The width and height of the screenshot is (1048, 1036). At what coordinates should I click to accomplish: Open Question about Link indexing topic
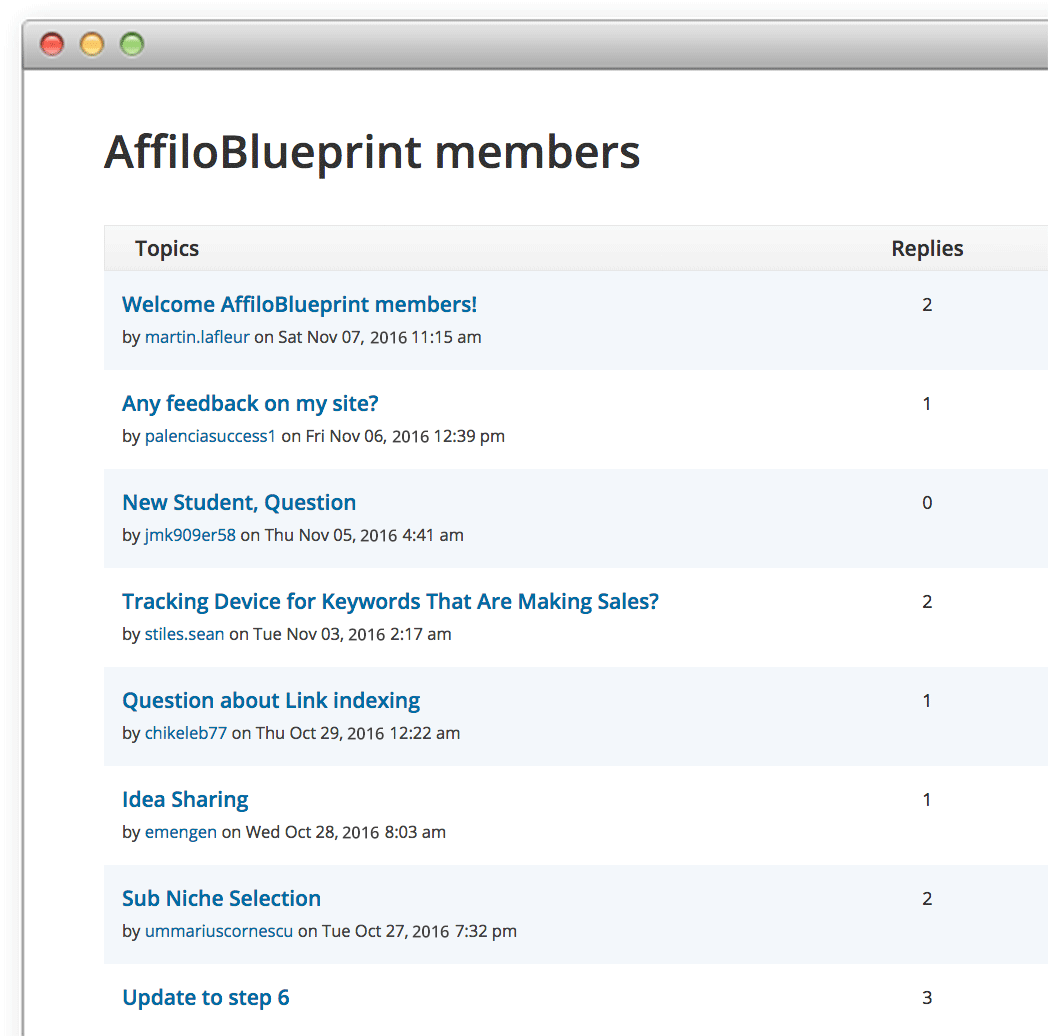coord(271,701)
